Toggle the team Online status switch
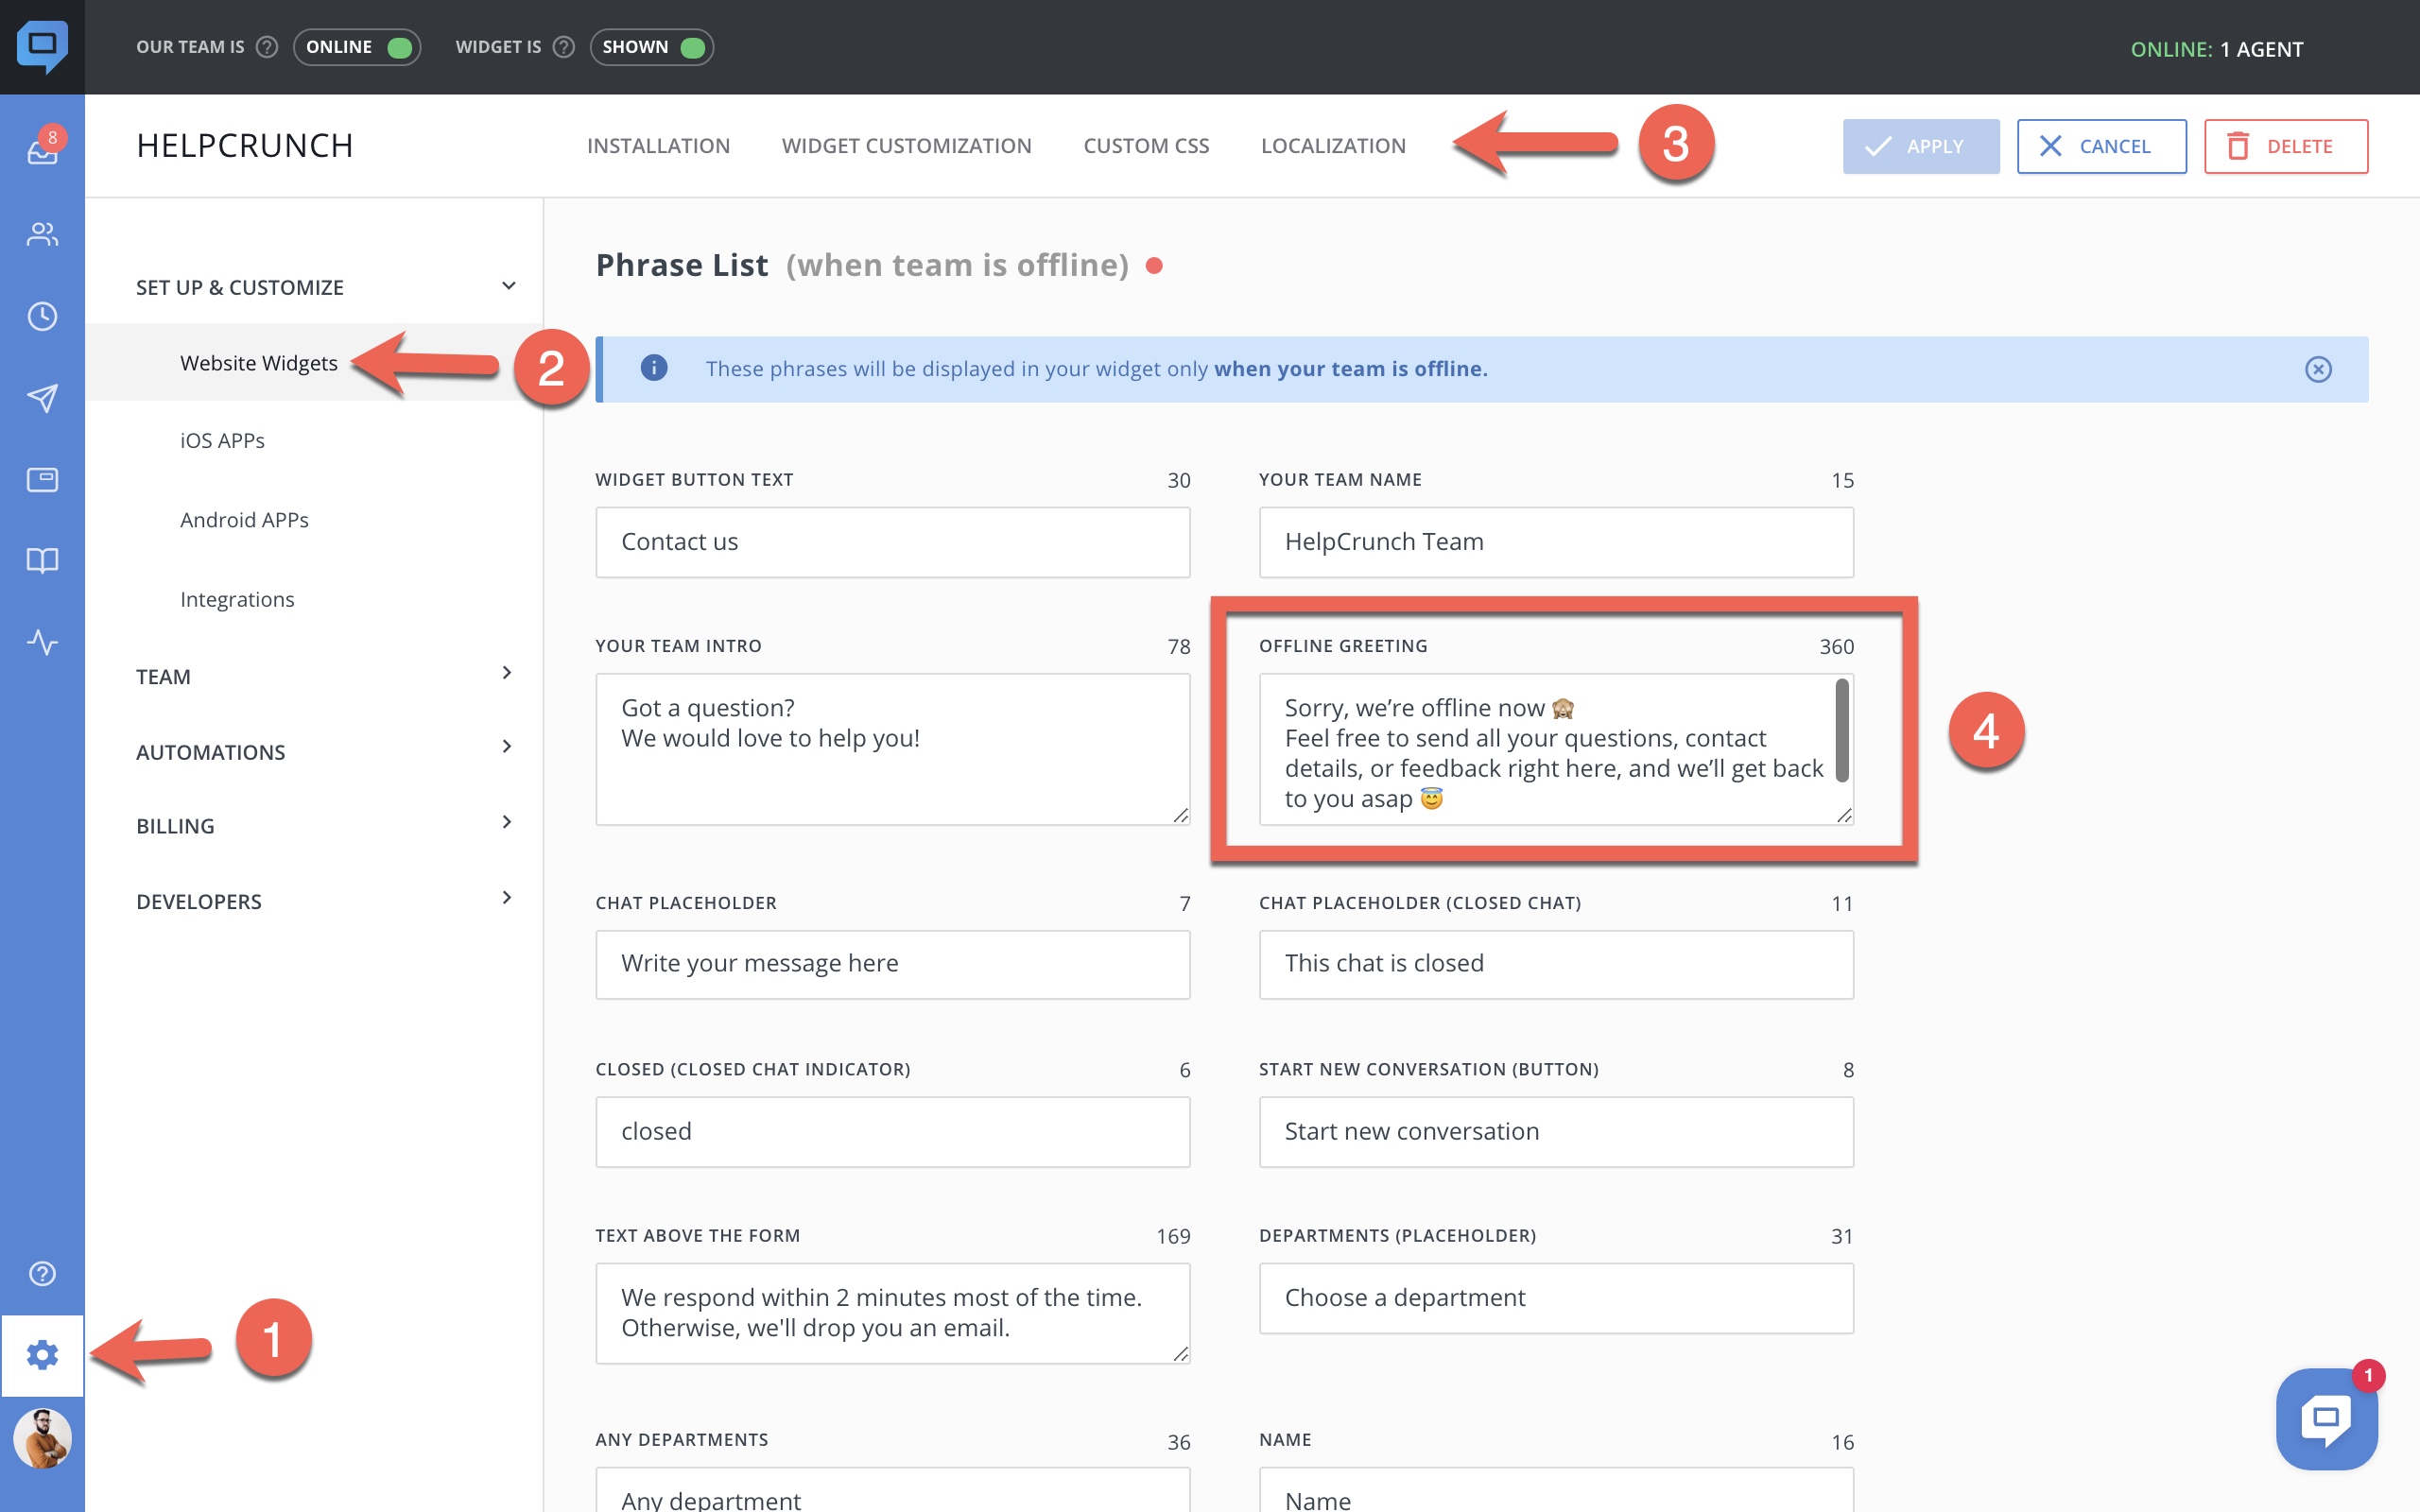This screenshot has height=1512, width=2420. click(x=357, y=47)
